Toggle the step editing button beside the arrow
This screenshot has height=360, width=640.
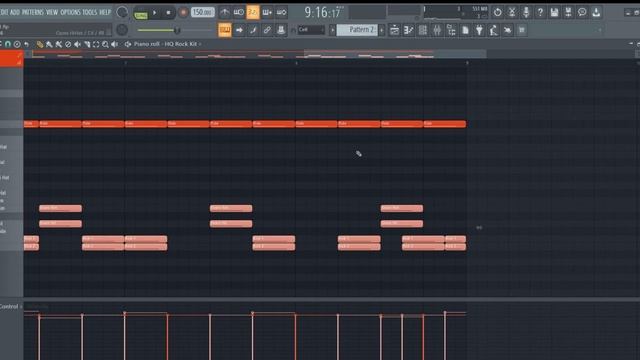(253, 30)
